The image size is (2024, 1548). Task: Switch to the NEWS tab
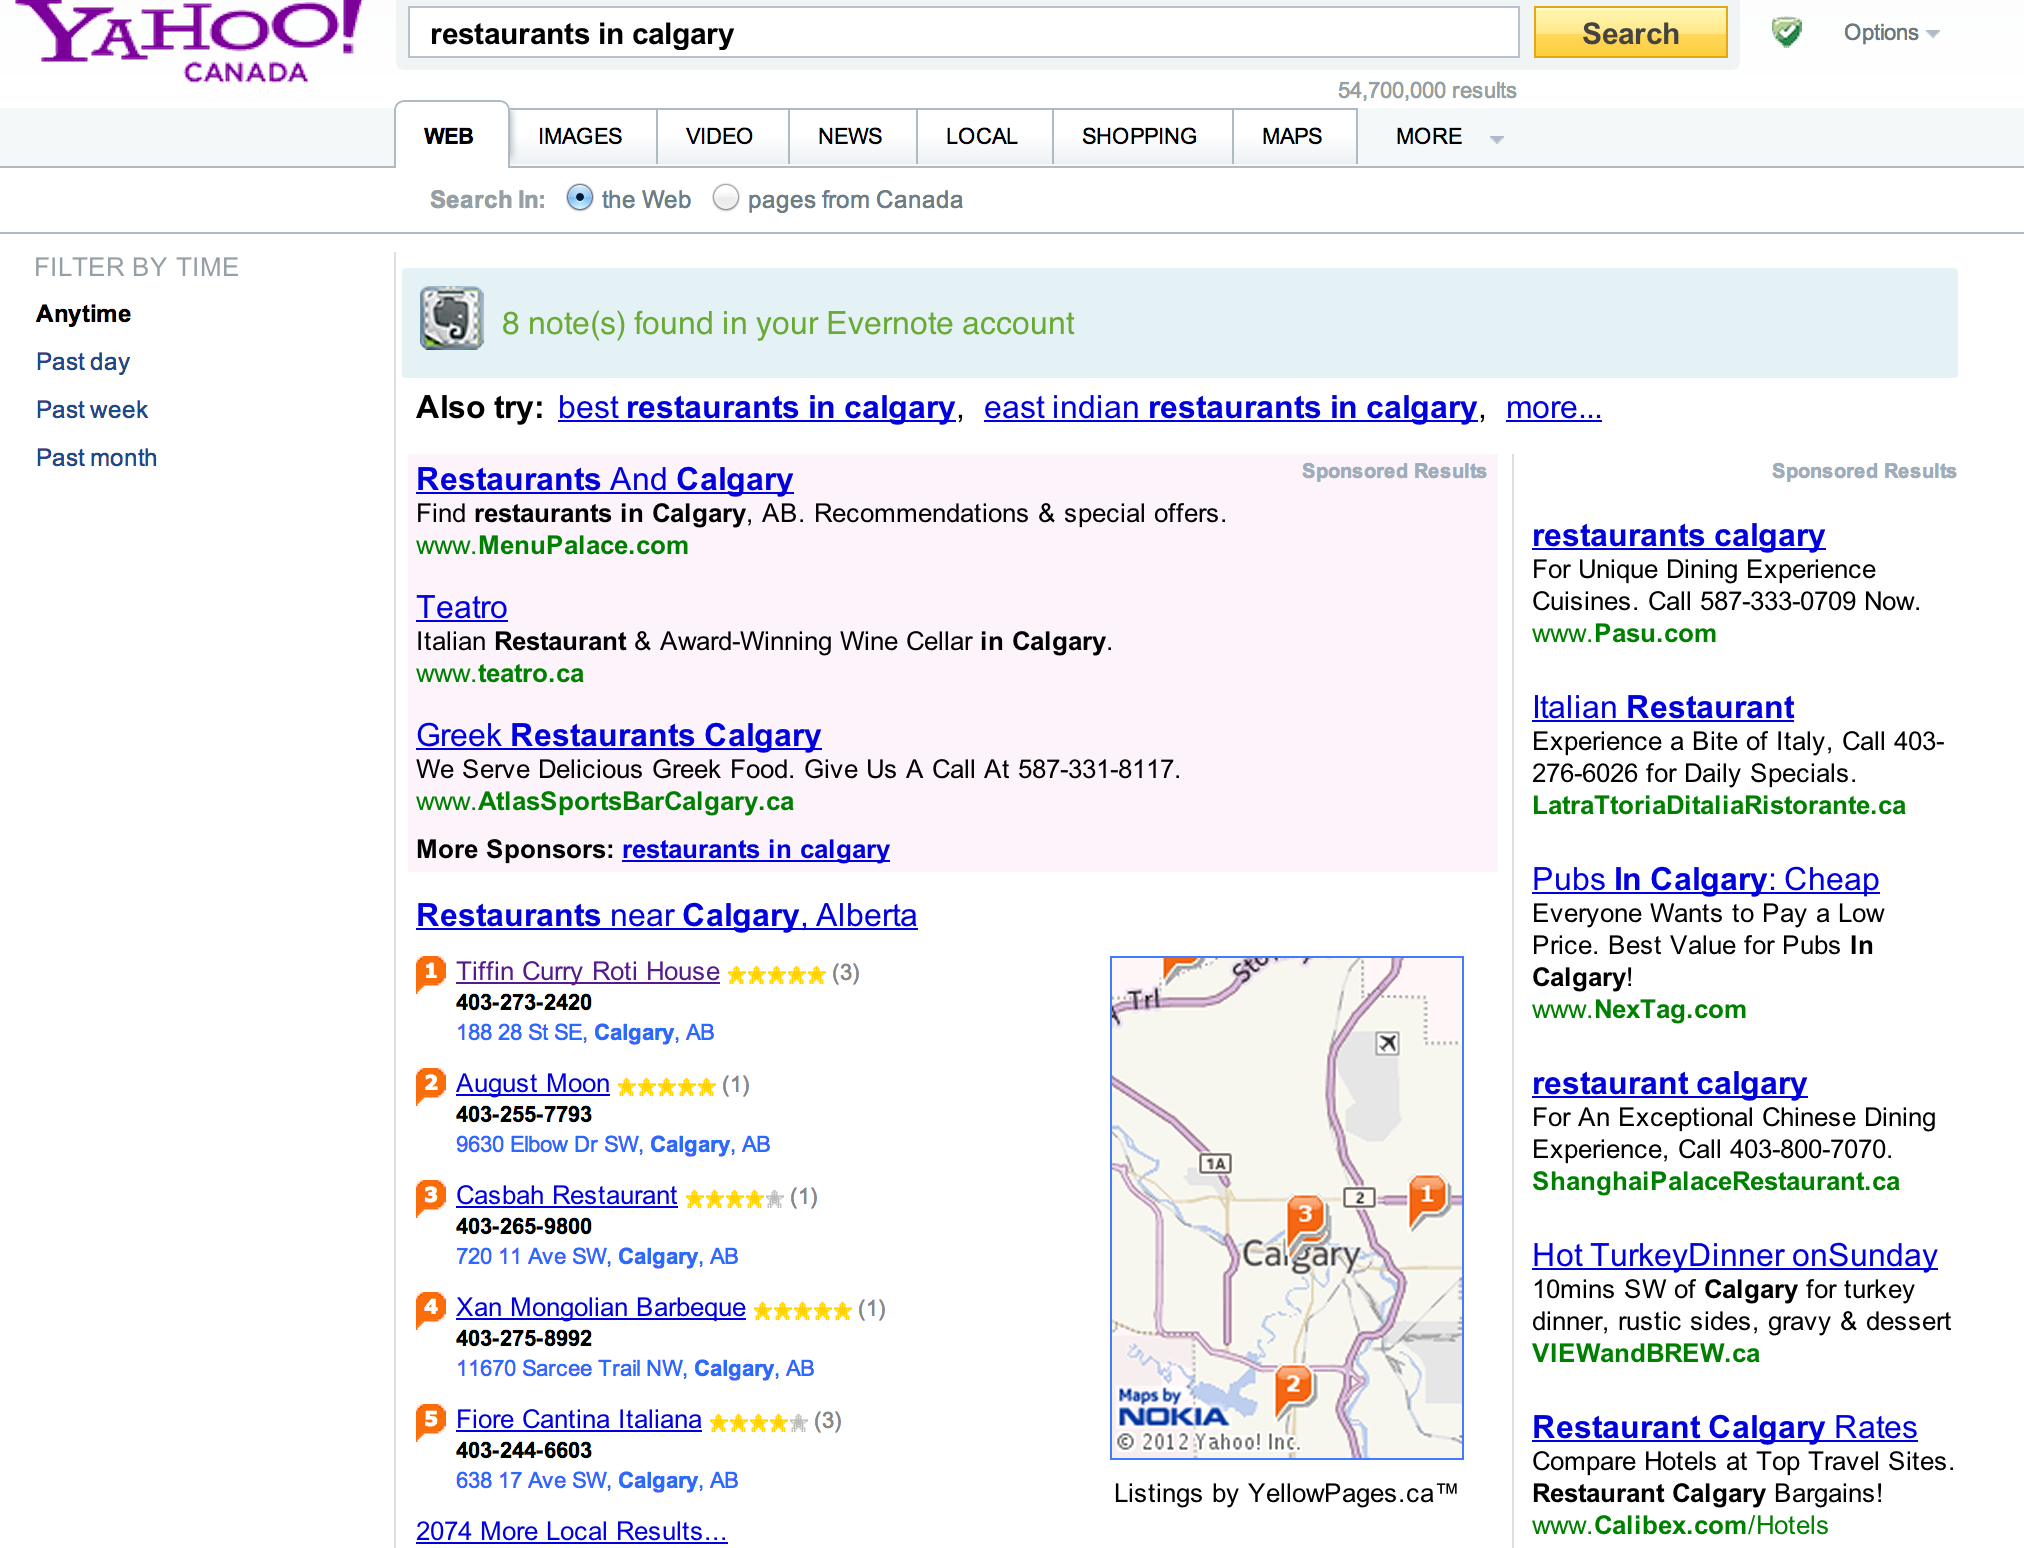click(x=850, y=136)
